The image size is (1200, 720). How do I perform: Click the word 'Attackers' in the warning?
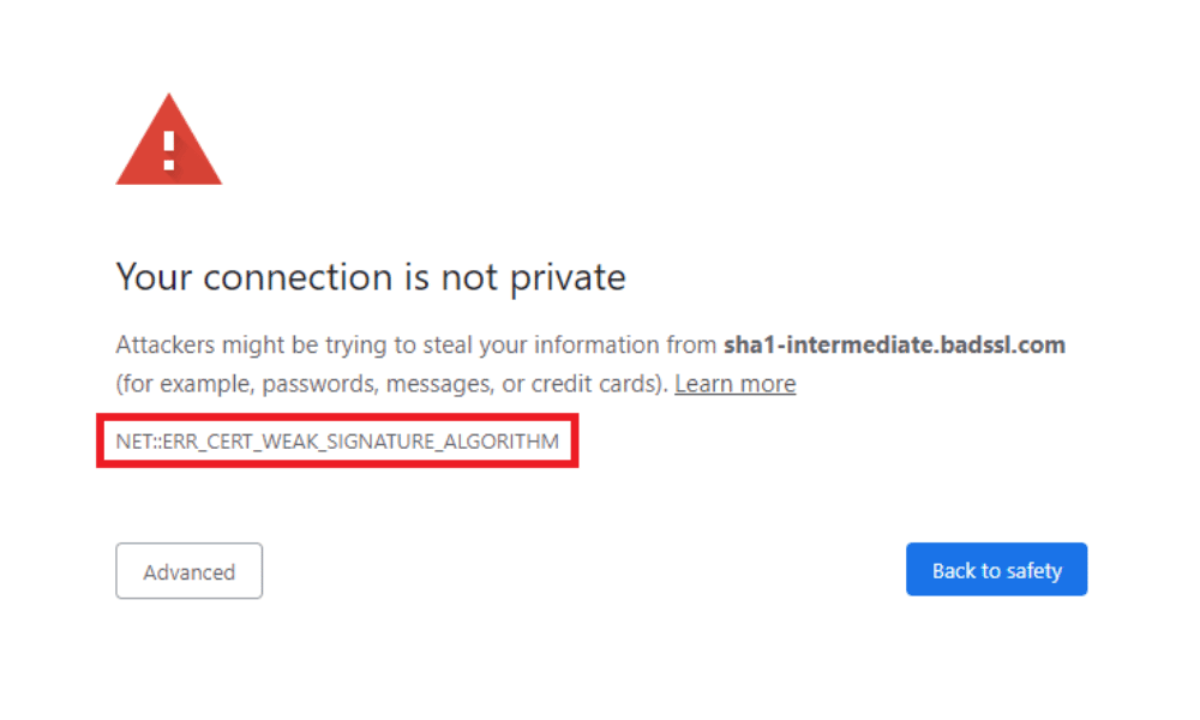coord(160,345)
